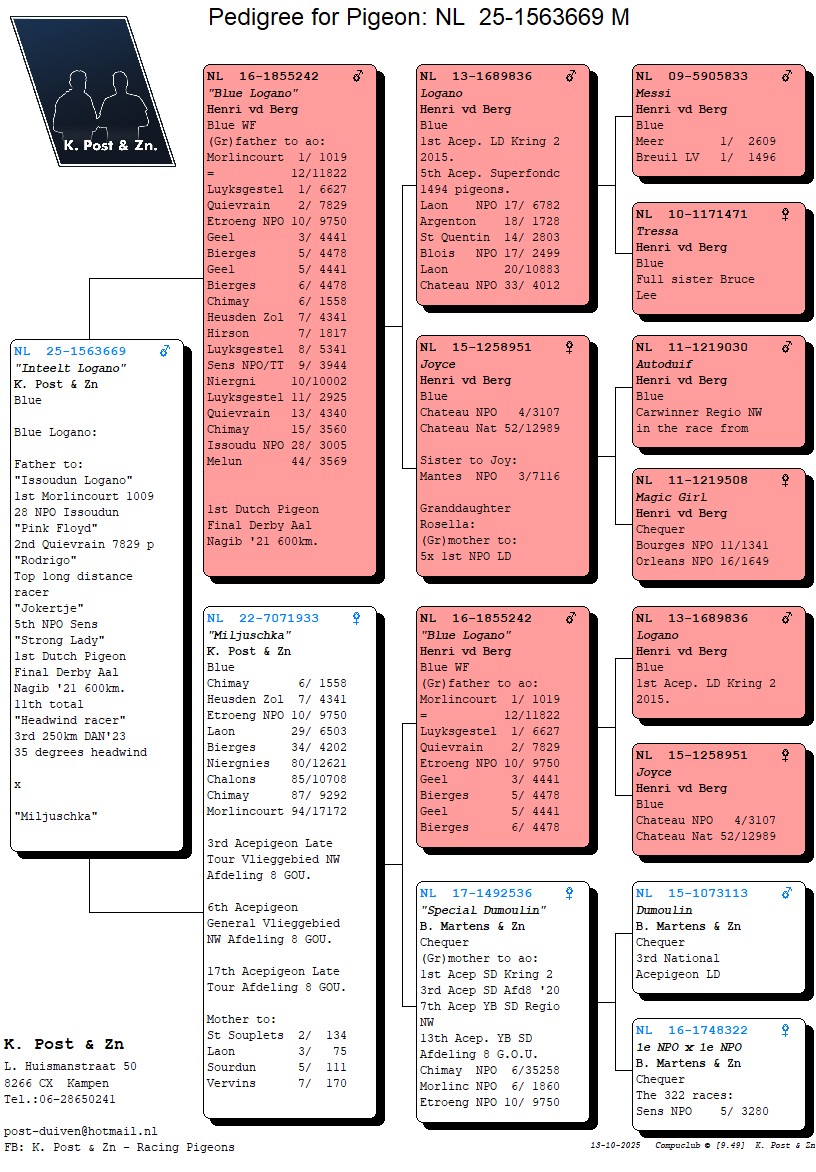816x1172 pixels.
Task: Click the male symbol on Autoduif's card
Action: tap(787, 347)
